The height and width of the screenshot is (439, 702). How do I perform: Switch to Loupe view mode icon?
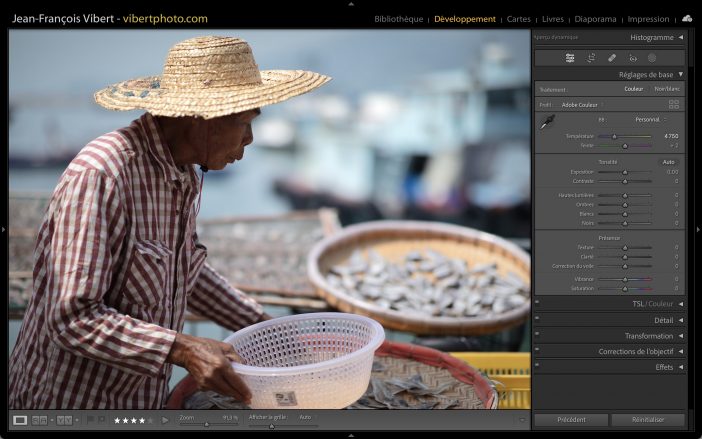tap(20, 420)
